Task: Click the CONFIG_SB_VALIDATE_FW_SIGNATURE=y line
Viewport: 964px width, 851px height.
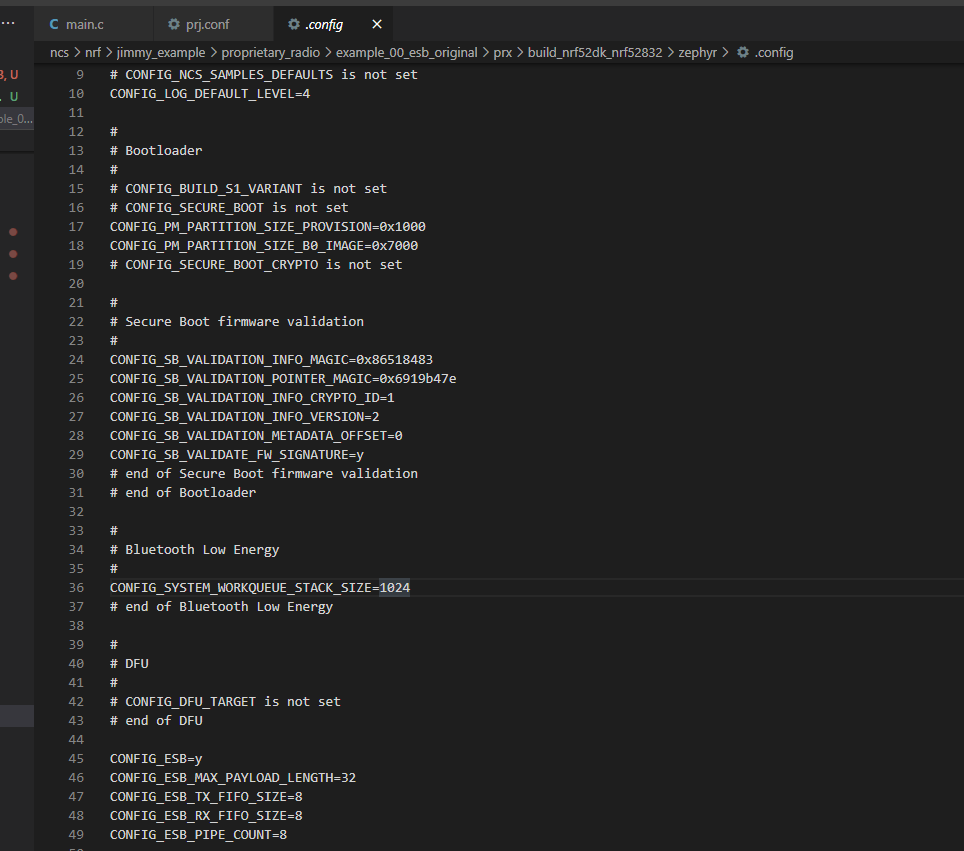Action: point(237,455)
